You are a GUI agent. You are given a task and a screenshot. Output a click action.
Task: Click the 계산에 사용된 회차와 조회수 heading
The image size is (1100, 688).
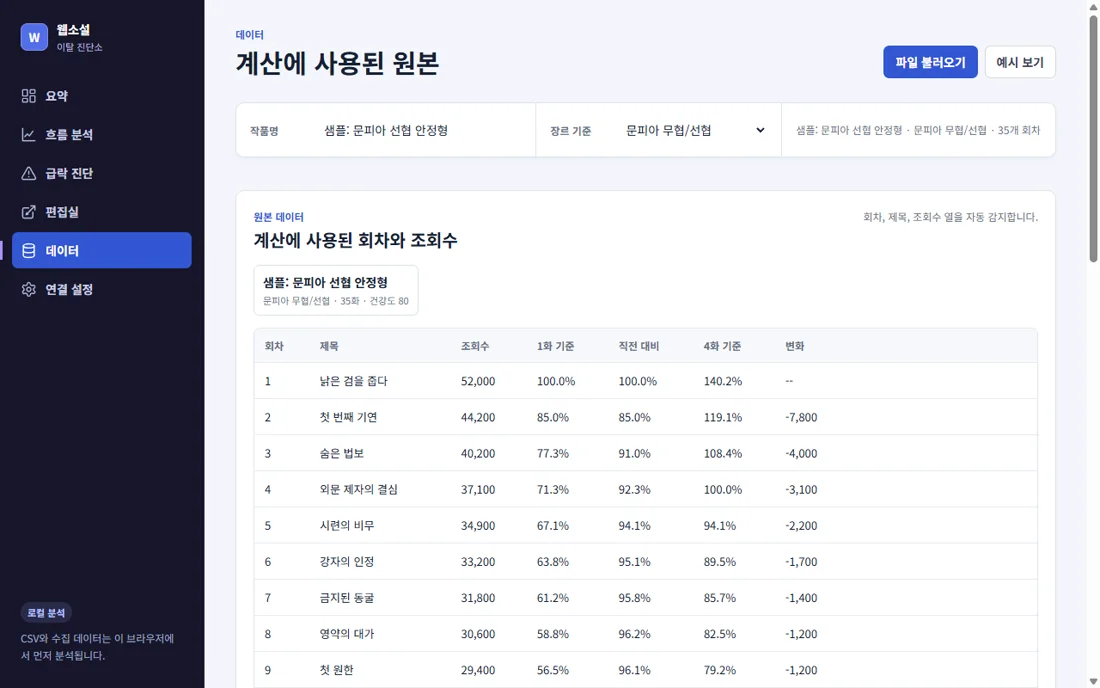tap(355, 241)
